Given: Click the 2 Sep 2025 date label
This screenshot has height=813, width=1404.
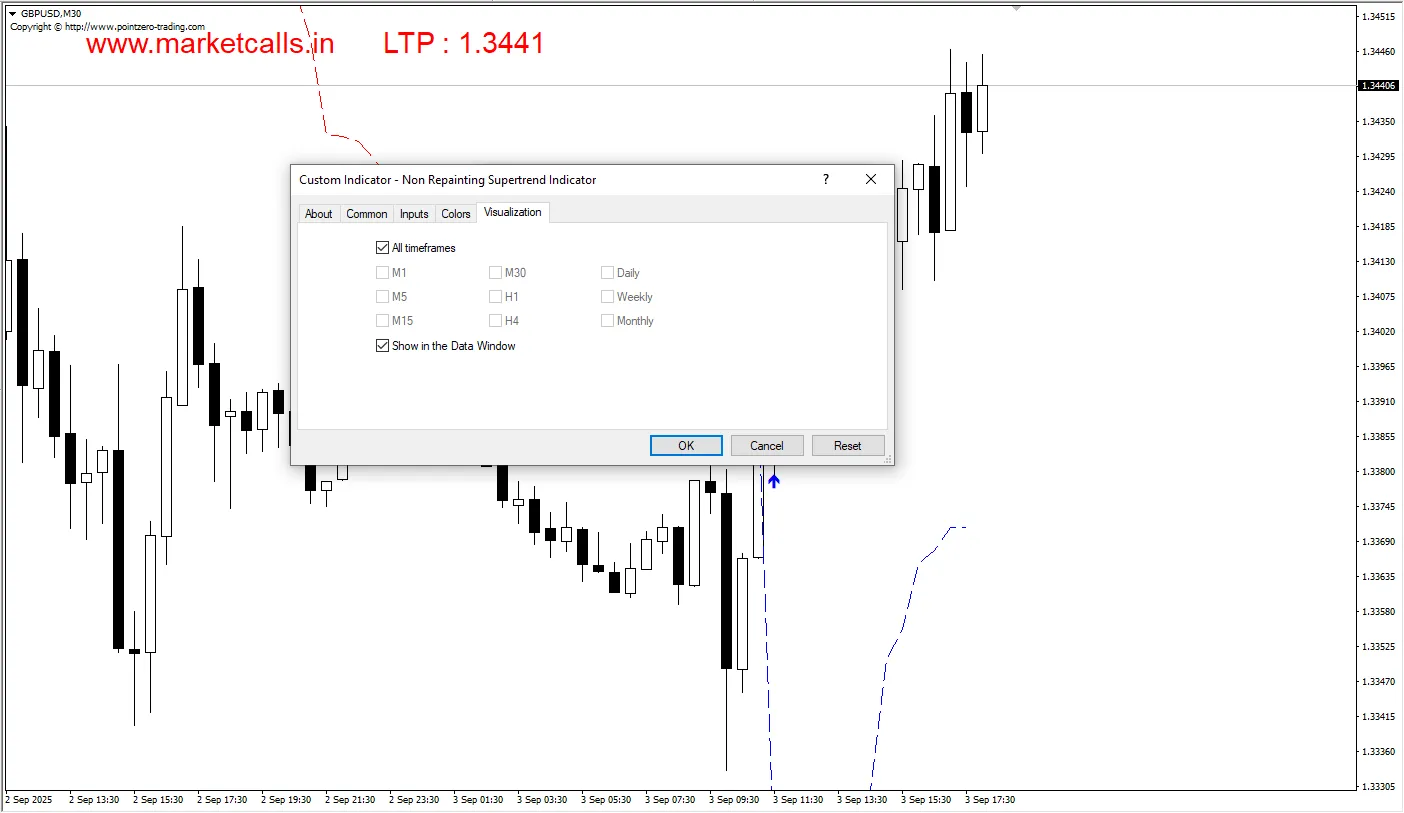Looking at the screenshot, I should (x=29, y=800).
